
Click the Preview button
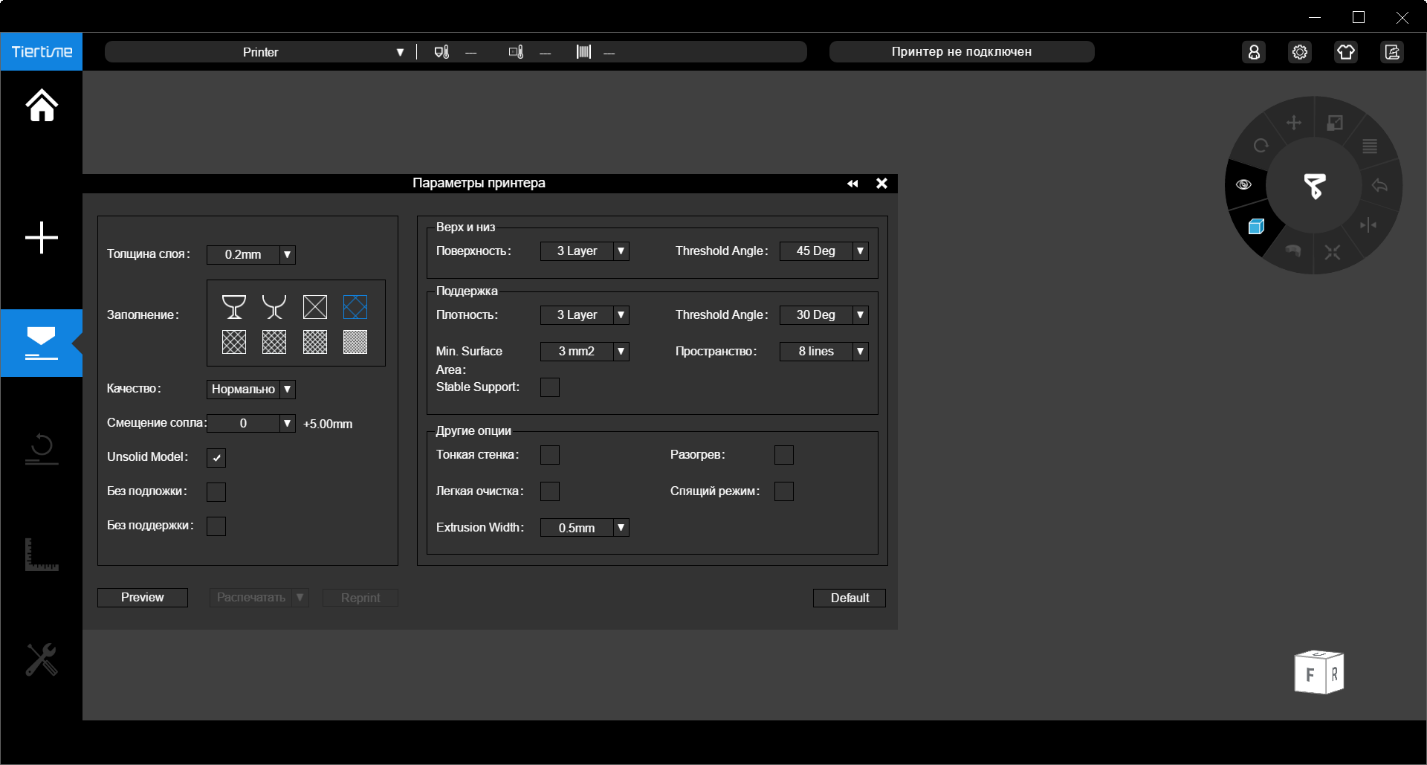[x=142, y=597]
